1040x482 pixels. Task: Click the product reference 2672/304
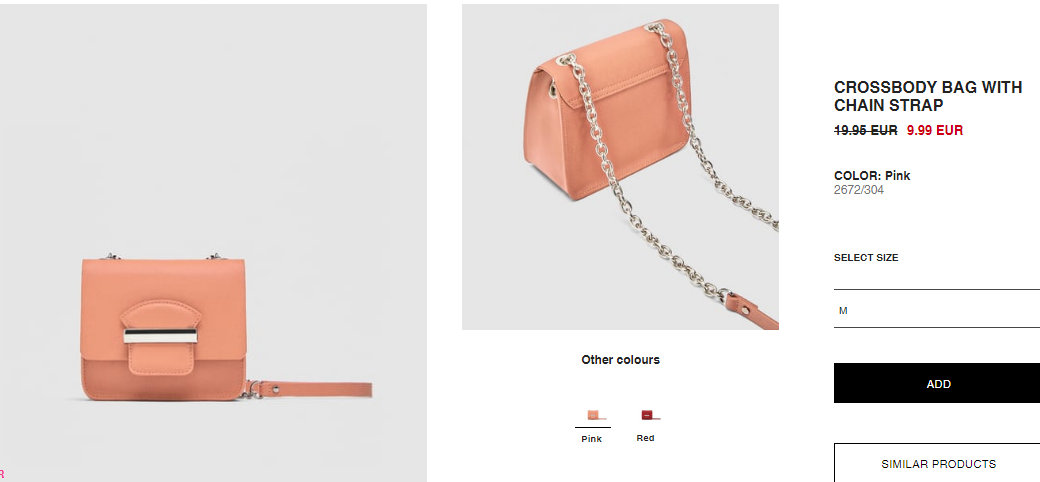tap(859, 190)
